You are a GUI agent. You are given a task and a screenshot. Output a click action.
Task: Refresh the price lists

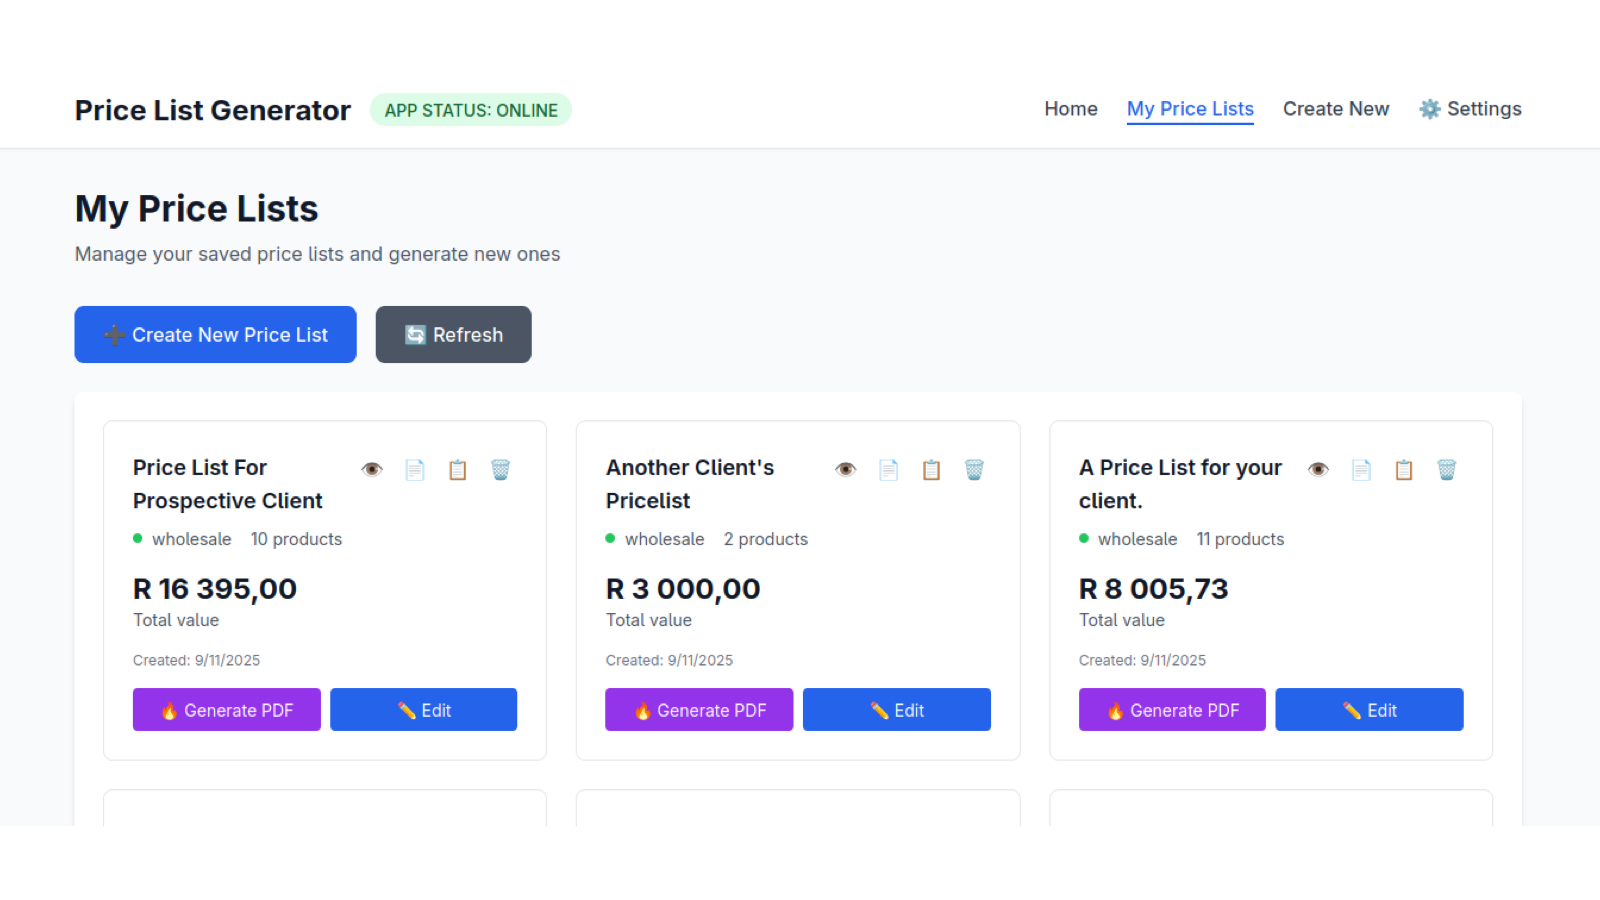[453, 335]
